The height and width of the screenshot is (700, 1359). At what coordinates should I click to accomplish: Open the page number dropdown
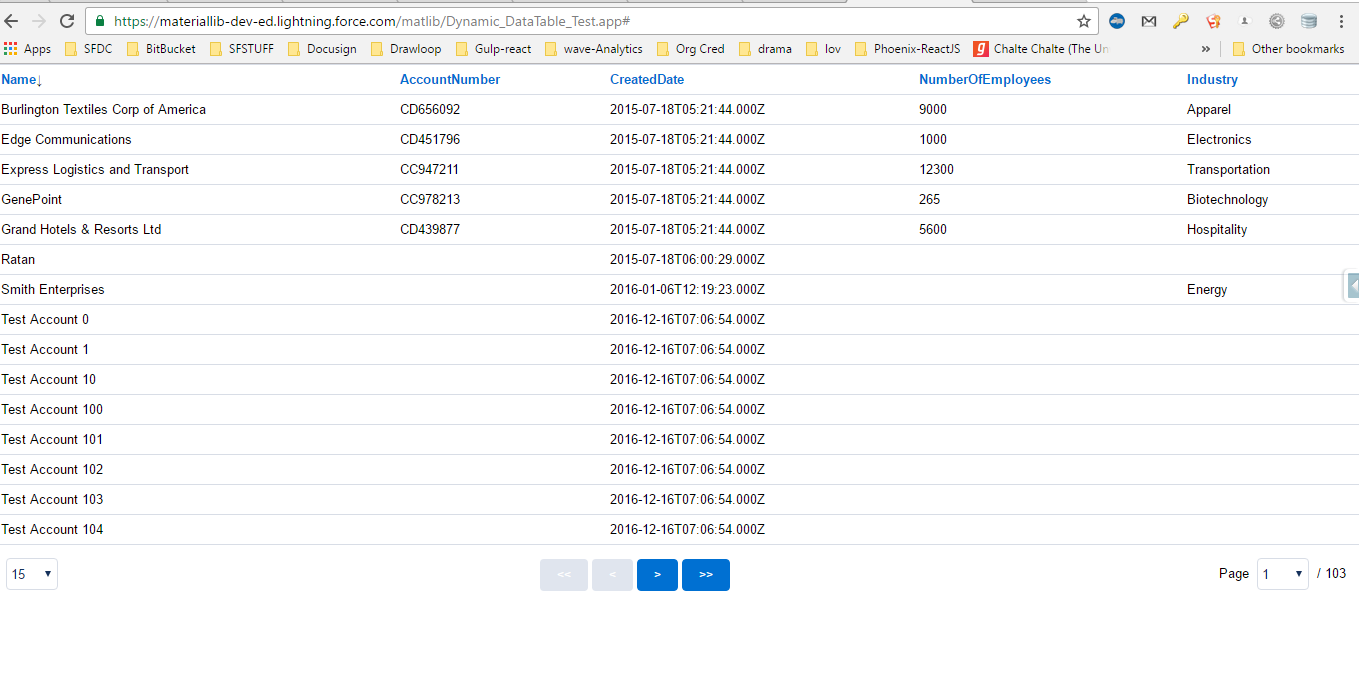click(x=1283, y=574)
